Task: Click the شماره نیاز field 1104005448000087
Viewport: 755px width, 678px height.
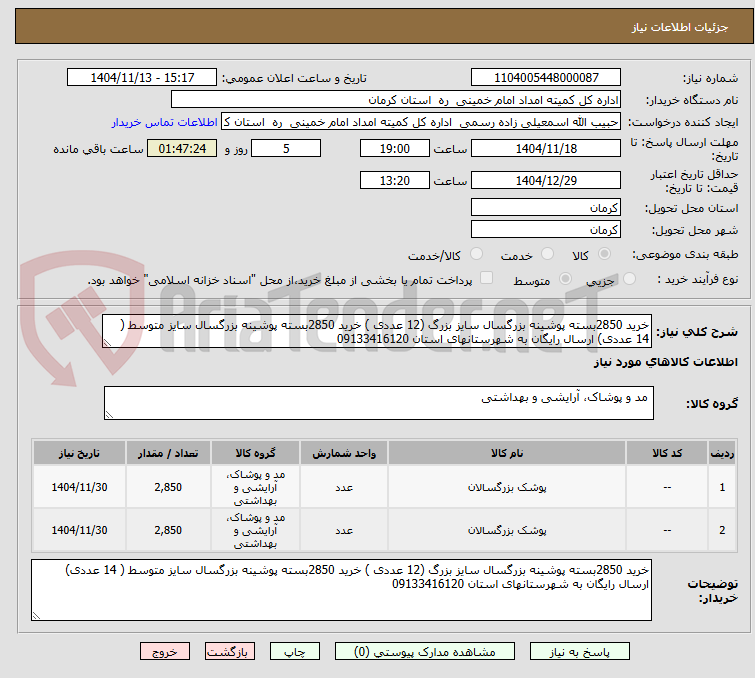Action: point(546,77)
